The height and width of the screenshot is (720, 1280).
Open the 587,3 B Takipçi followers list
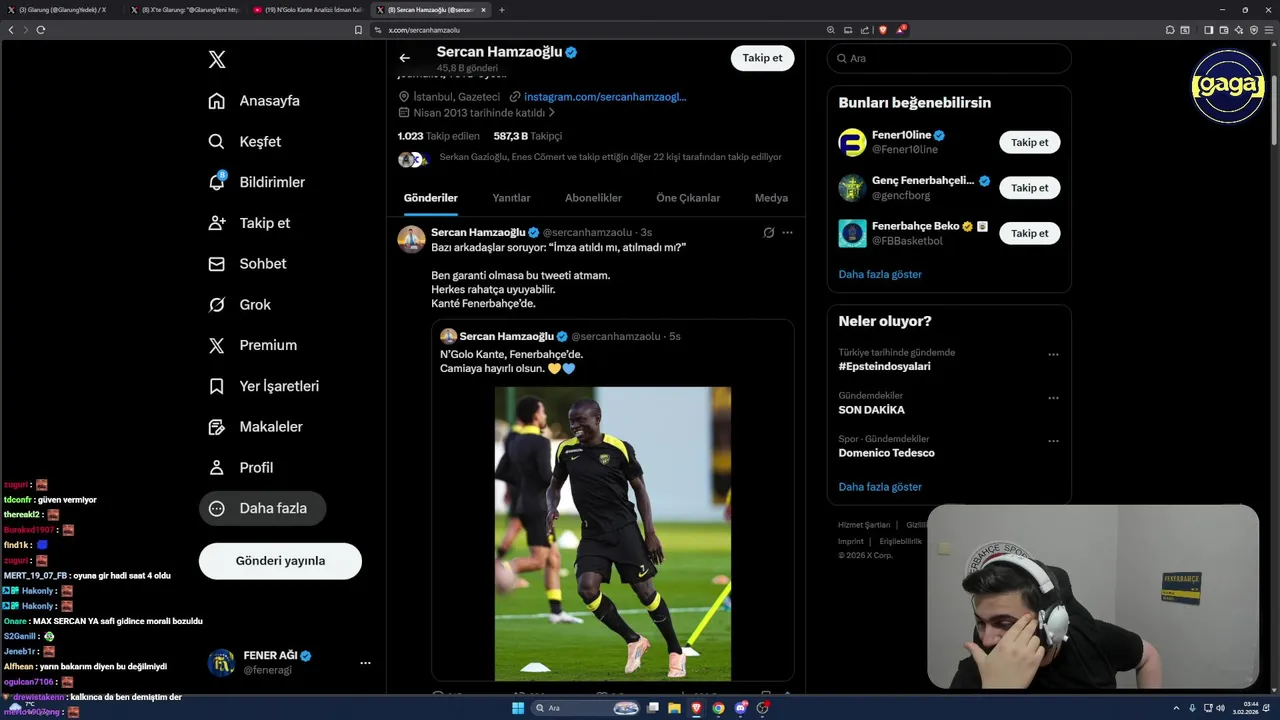point(528,136)
